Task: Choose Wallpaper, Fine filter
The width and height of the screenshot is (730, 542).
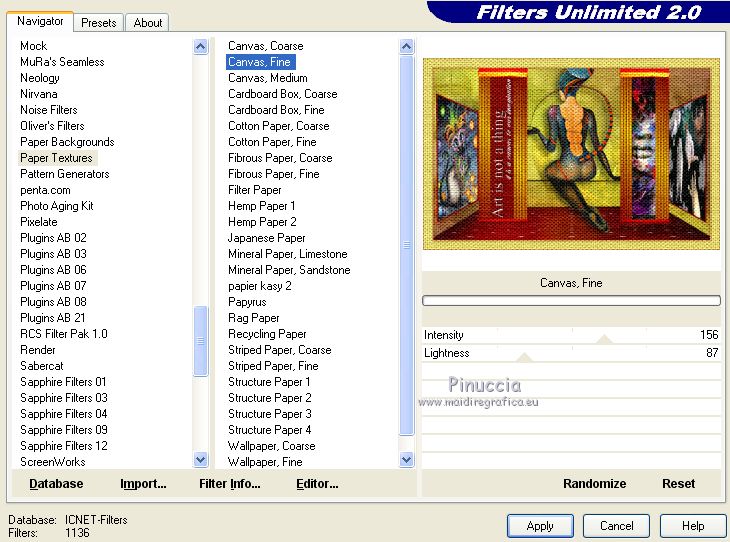Action: tap(265, 462)
